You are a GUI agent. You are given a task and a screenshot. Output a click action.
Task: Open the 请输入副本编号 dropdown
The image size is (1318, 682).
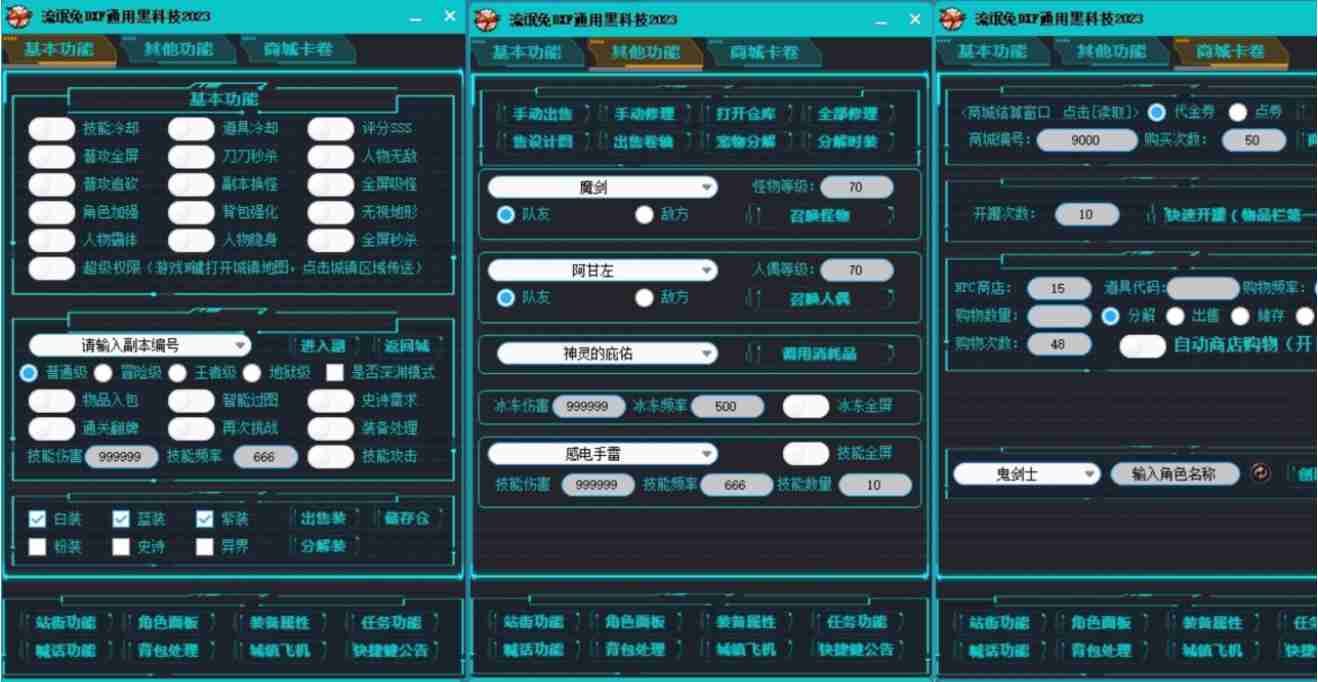139,346
